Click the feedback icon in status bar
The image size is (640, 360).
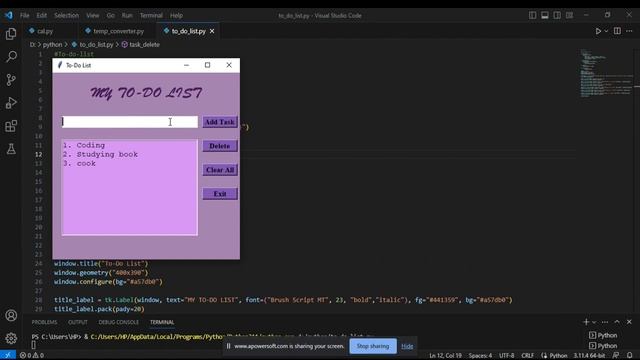(x=616, y=356)
